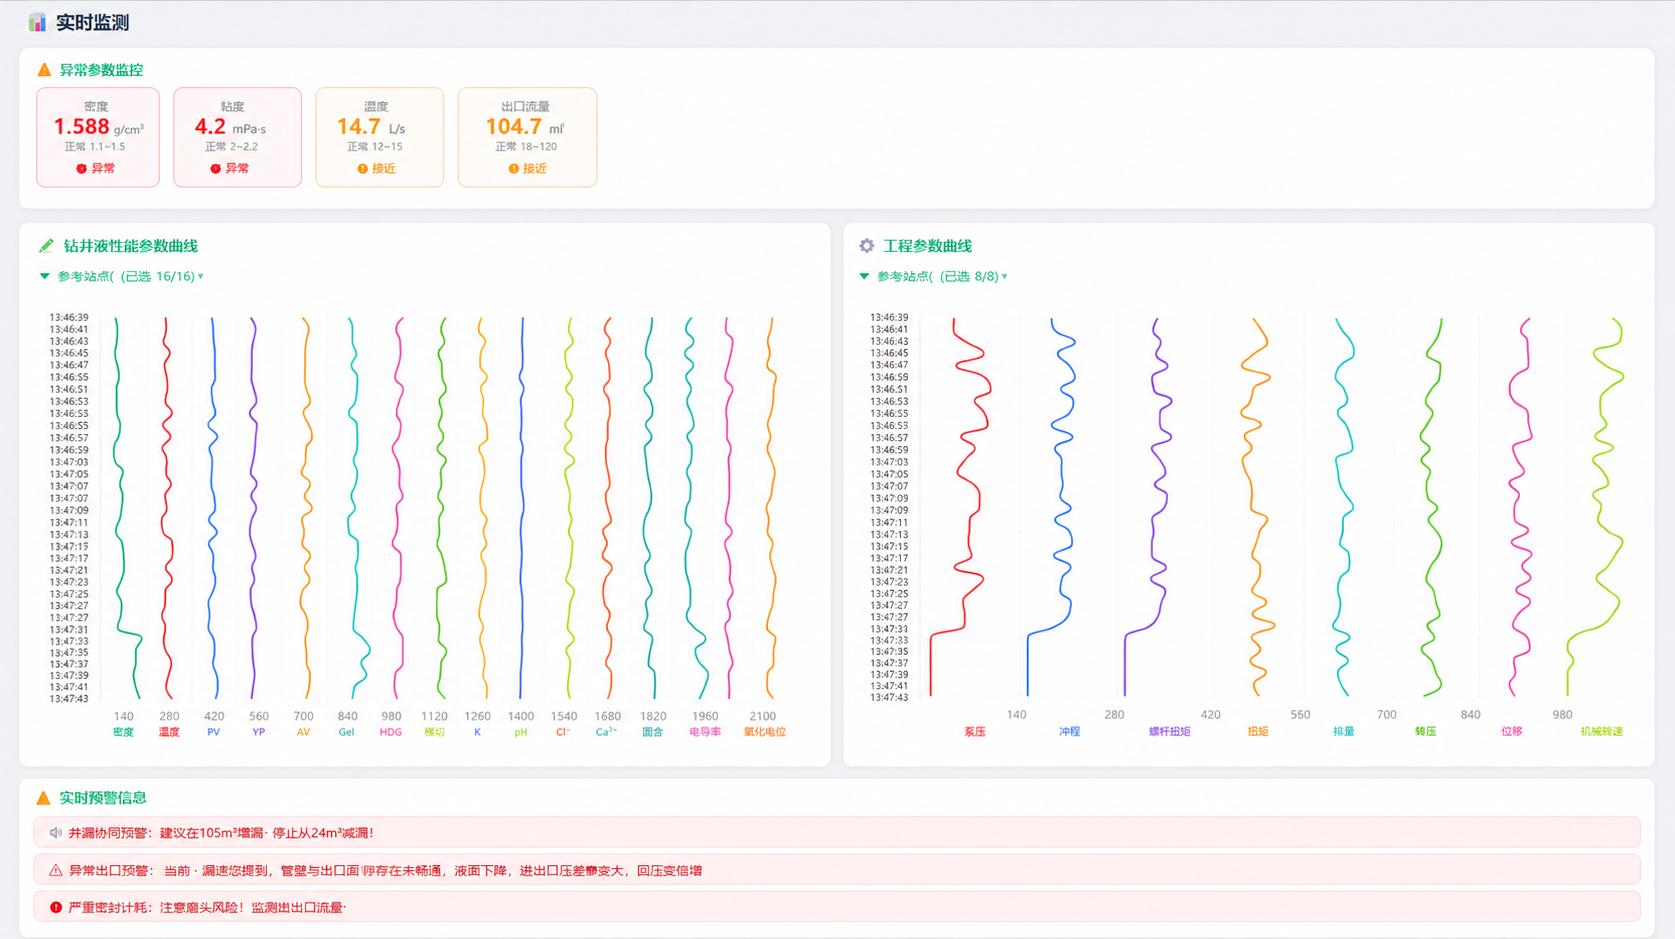The image size is (1675, 939).
Task: Click the dropdown arrow after 已选 8/8
Action: click(x=1004, y=277)
